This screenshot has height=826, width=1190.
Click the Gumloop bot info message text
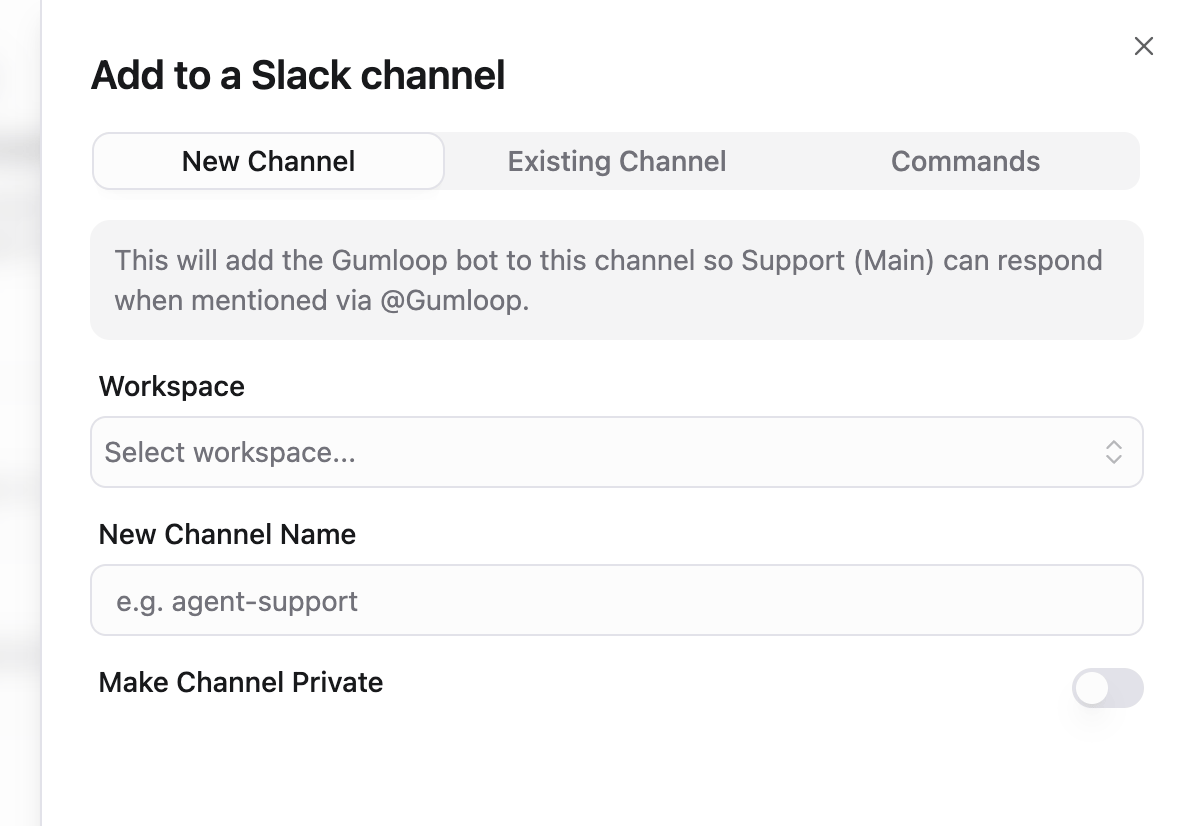[x=608, y=280]
